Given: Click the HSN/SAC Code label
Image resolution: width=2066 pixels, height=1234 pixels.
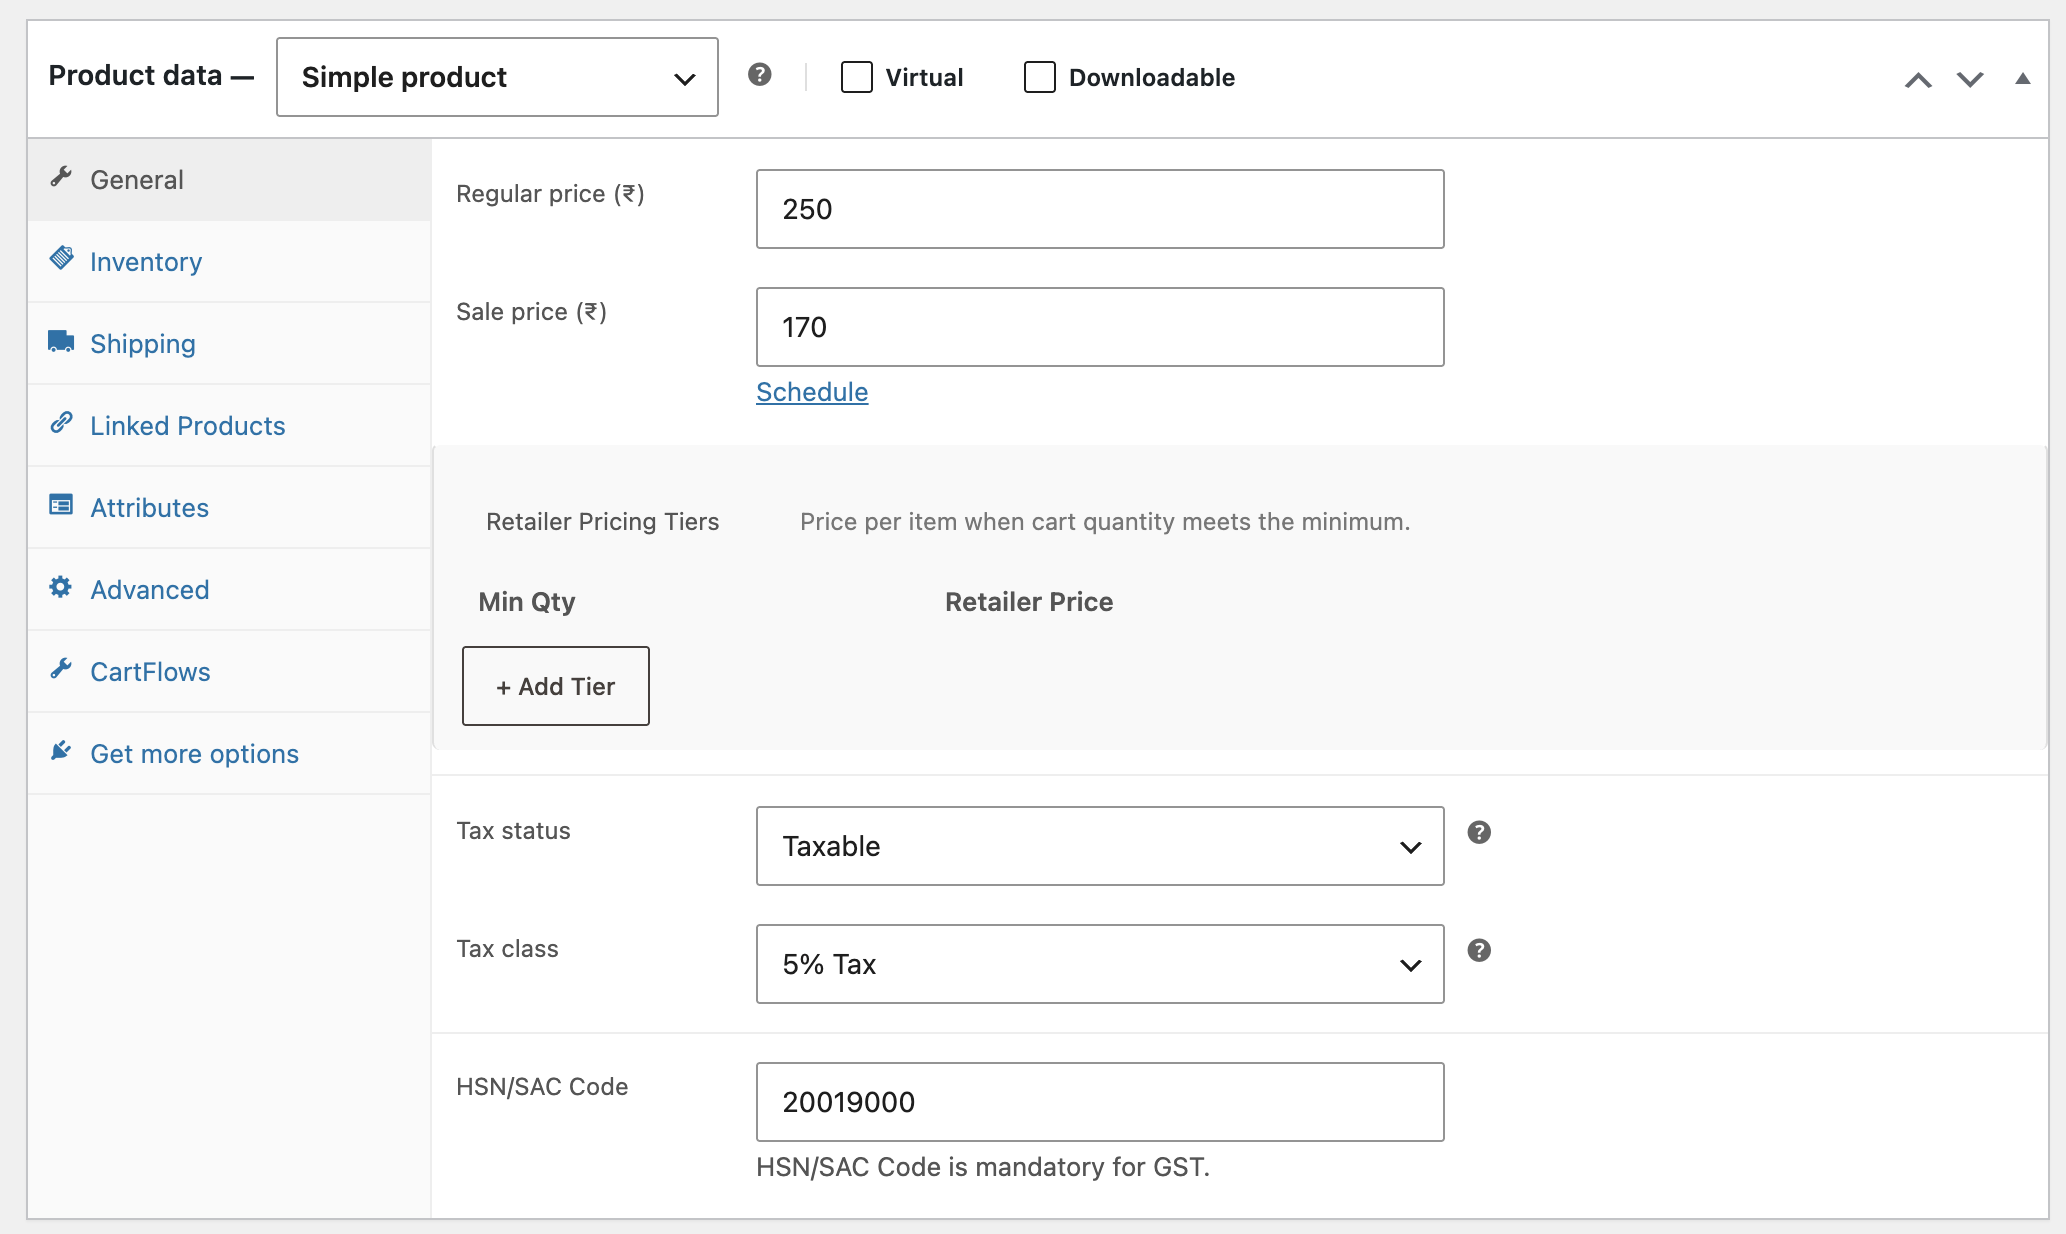Looking at the screenshot, I should click(x=542, y=1087).
